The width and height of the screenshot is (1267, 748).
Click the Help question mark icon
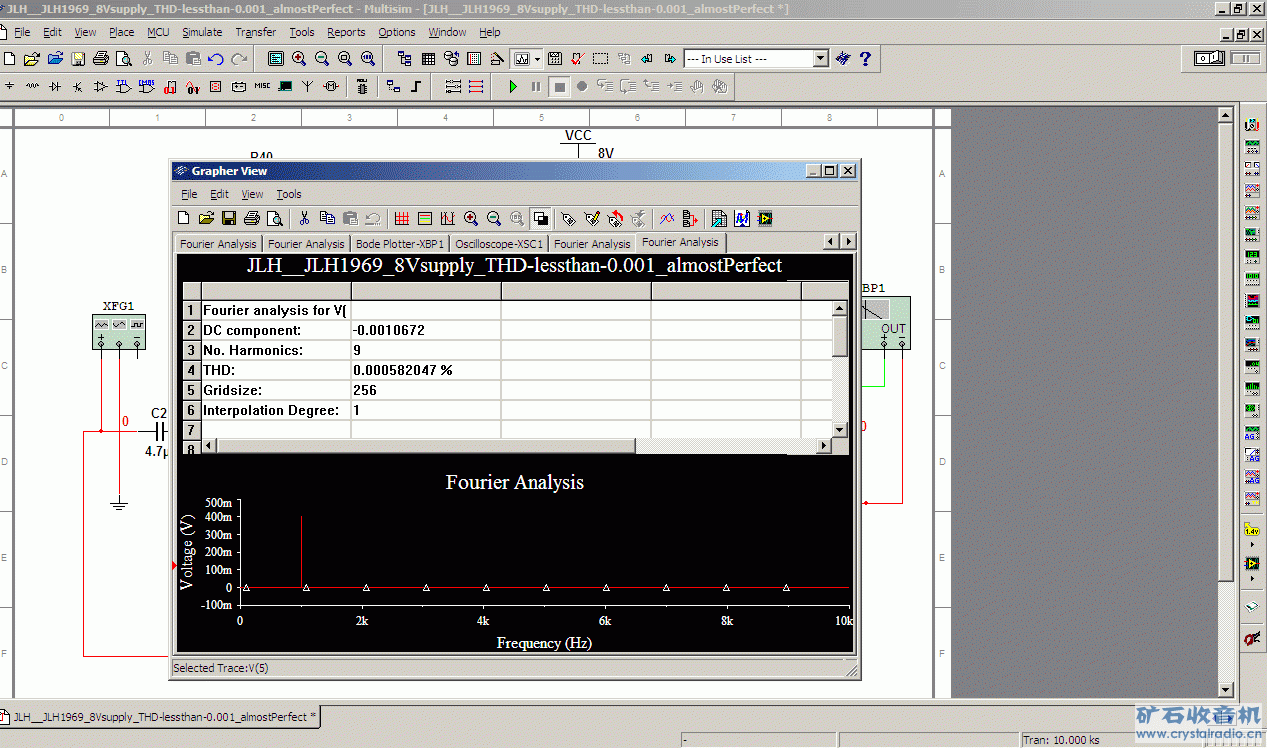coord(865,59)
